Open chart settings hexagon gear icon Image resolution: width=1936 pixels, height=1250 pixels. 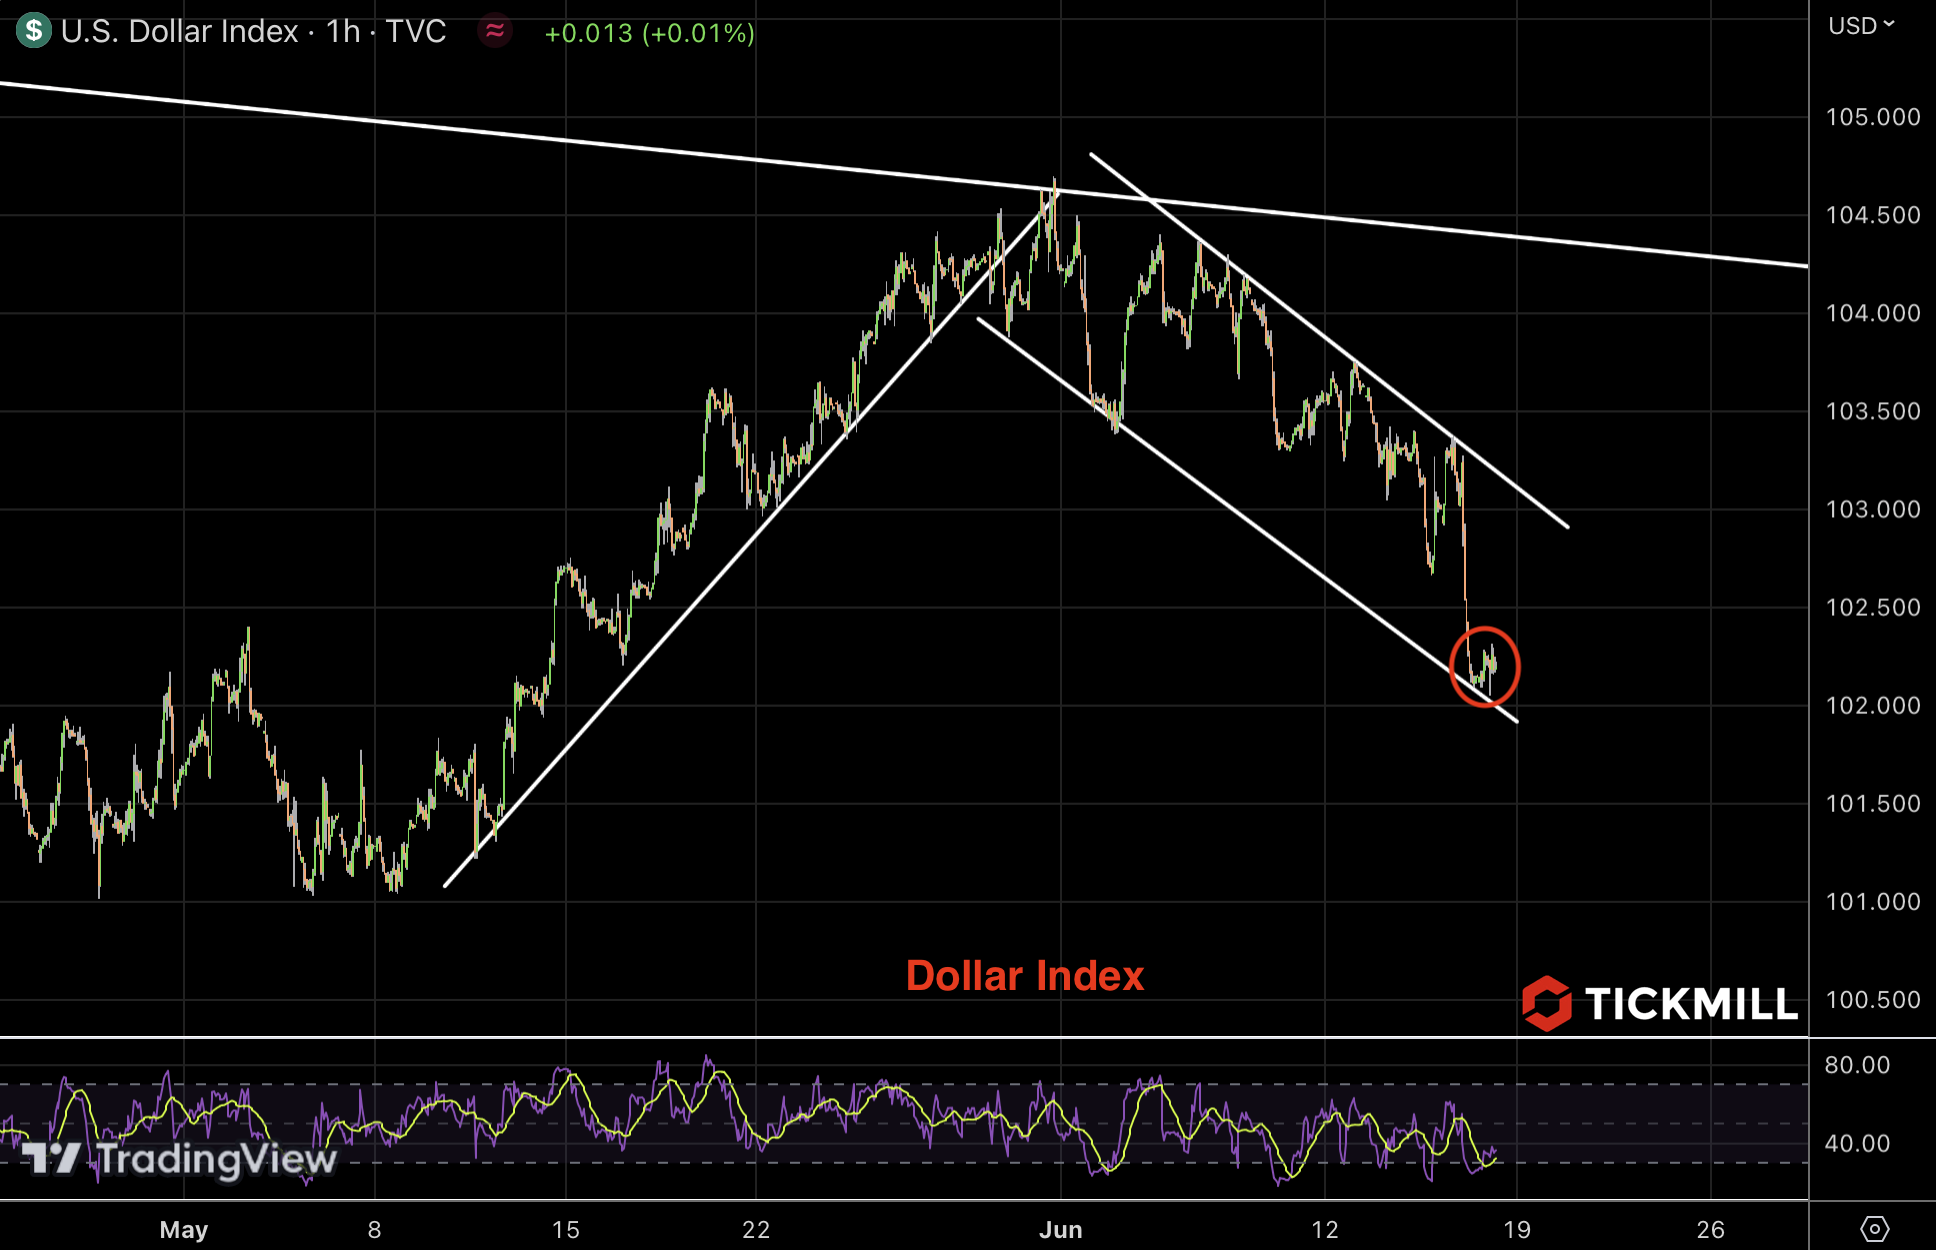coord(1874,1228)
